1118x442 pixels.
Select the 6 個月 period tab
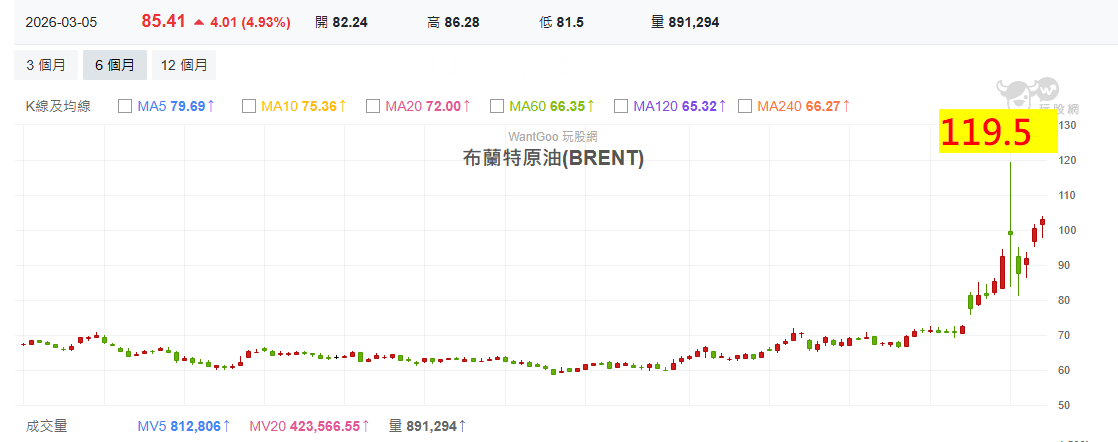(x=114, y=65)
